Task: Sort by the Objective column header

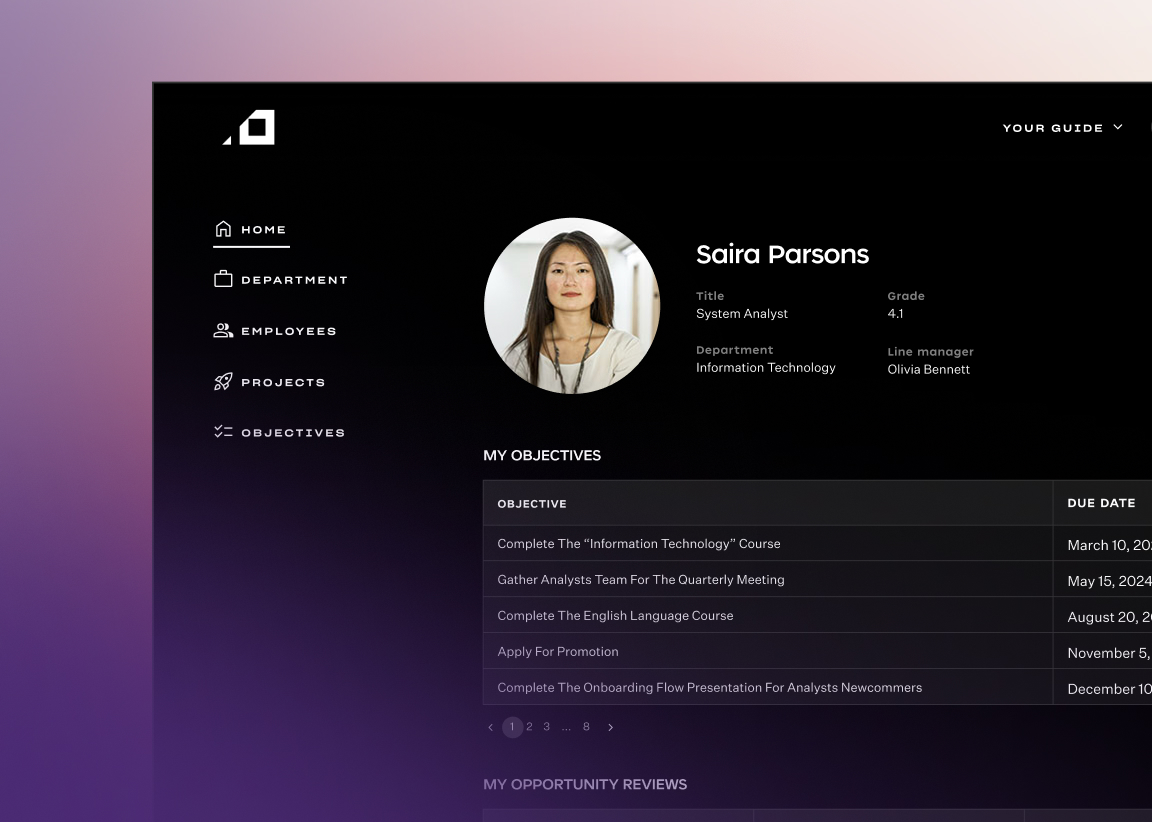Action: (x=532, y=504)
